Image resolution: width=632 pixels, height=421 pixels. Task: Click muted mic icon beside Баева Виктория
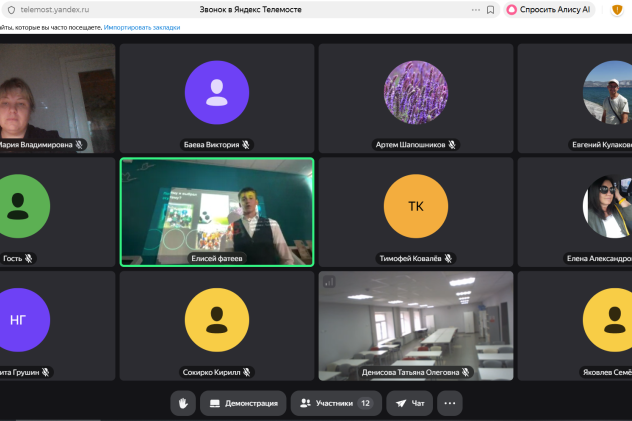click(245, 145)
